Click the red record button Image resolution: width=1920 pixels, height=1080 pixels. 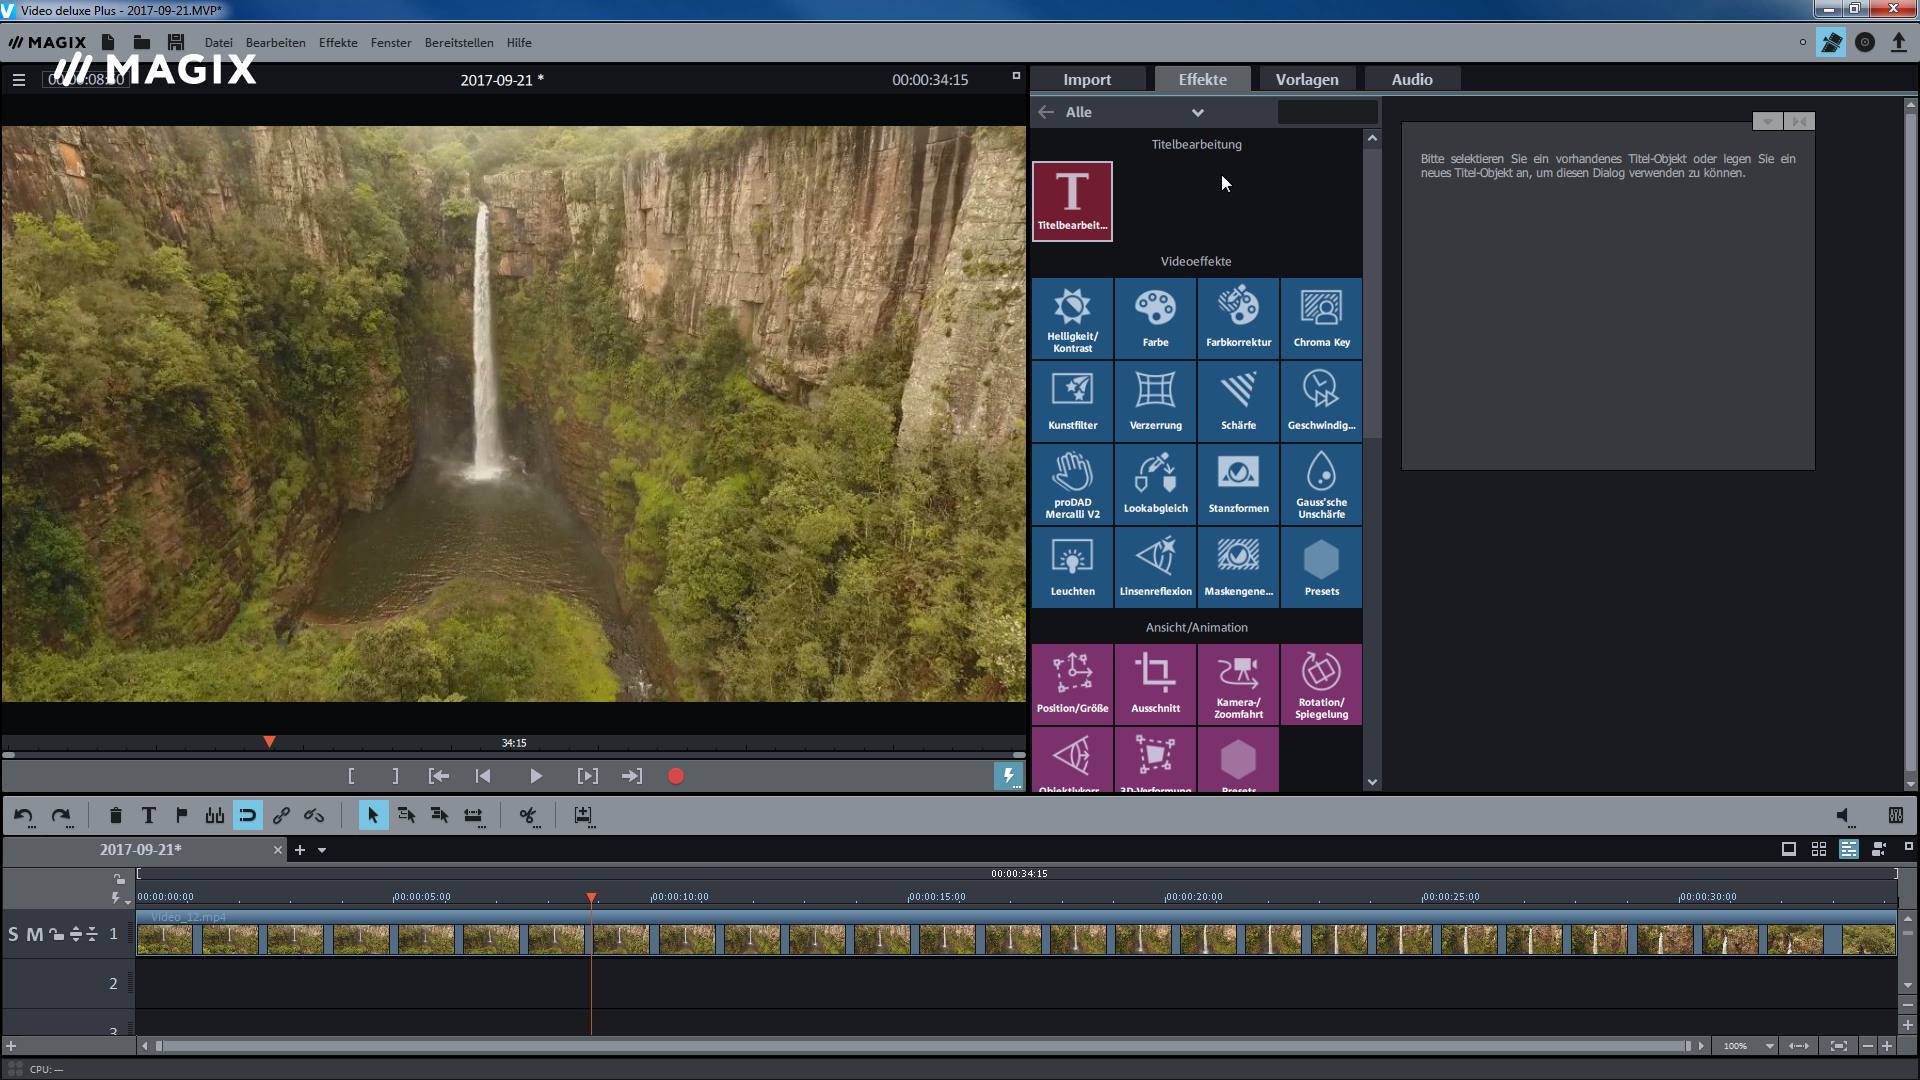point(676,776)
